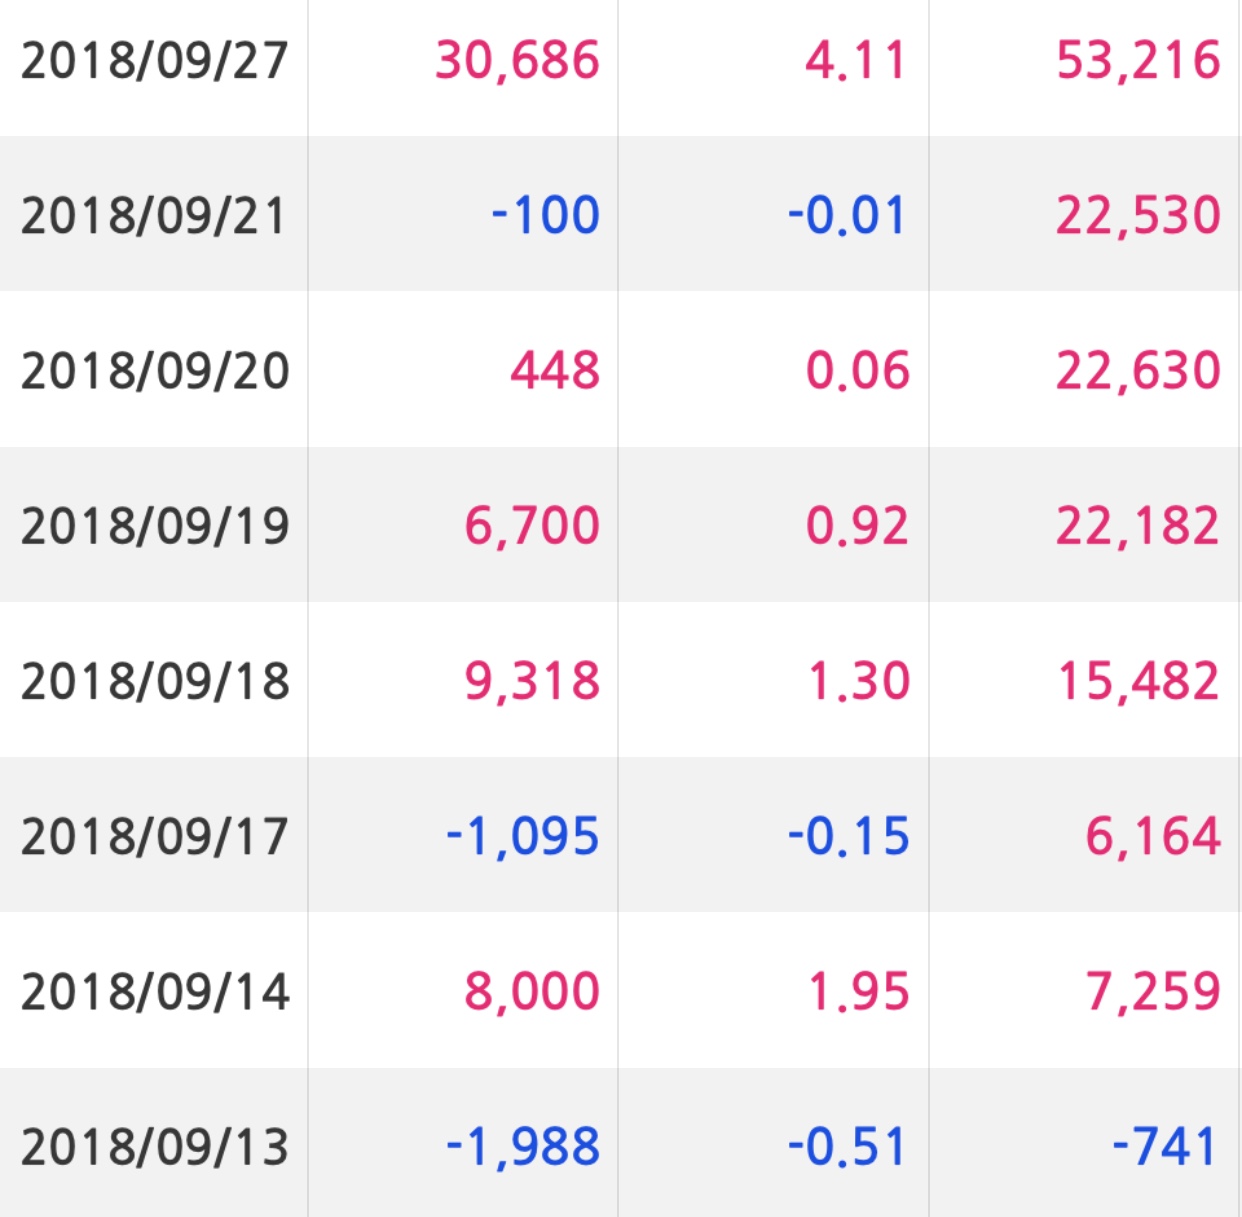The height and width of the screenshot is (1217, 1242).
Task: Select the -741 value cell
Action: click(x=1165, y=1147)
